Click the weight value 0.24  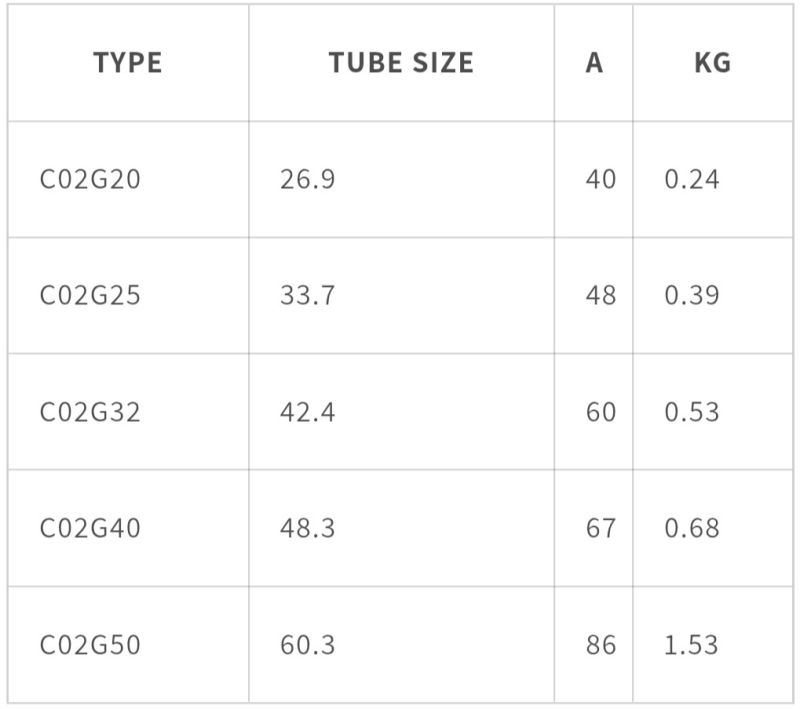(692, 180)
